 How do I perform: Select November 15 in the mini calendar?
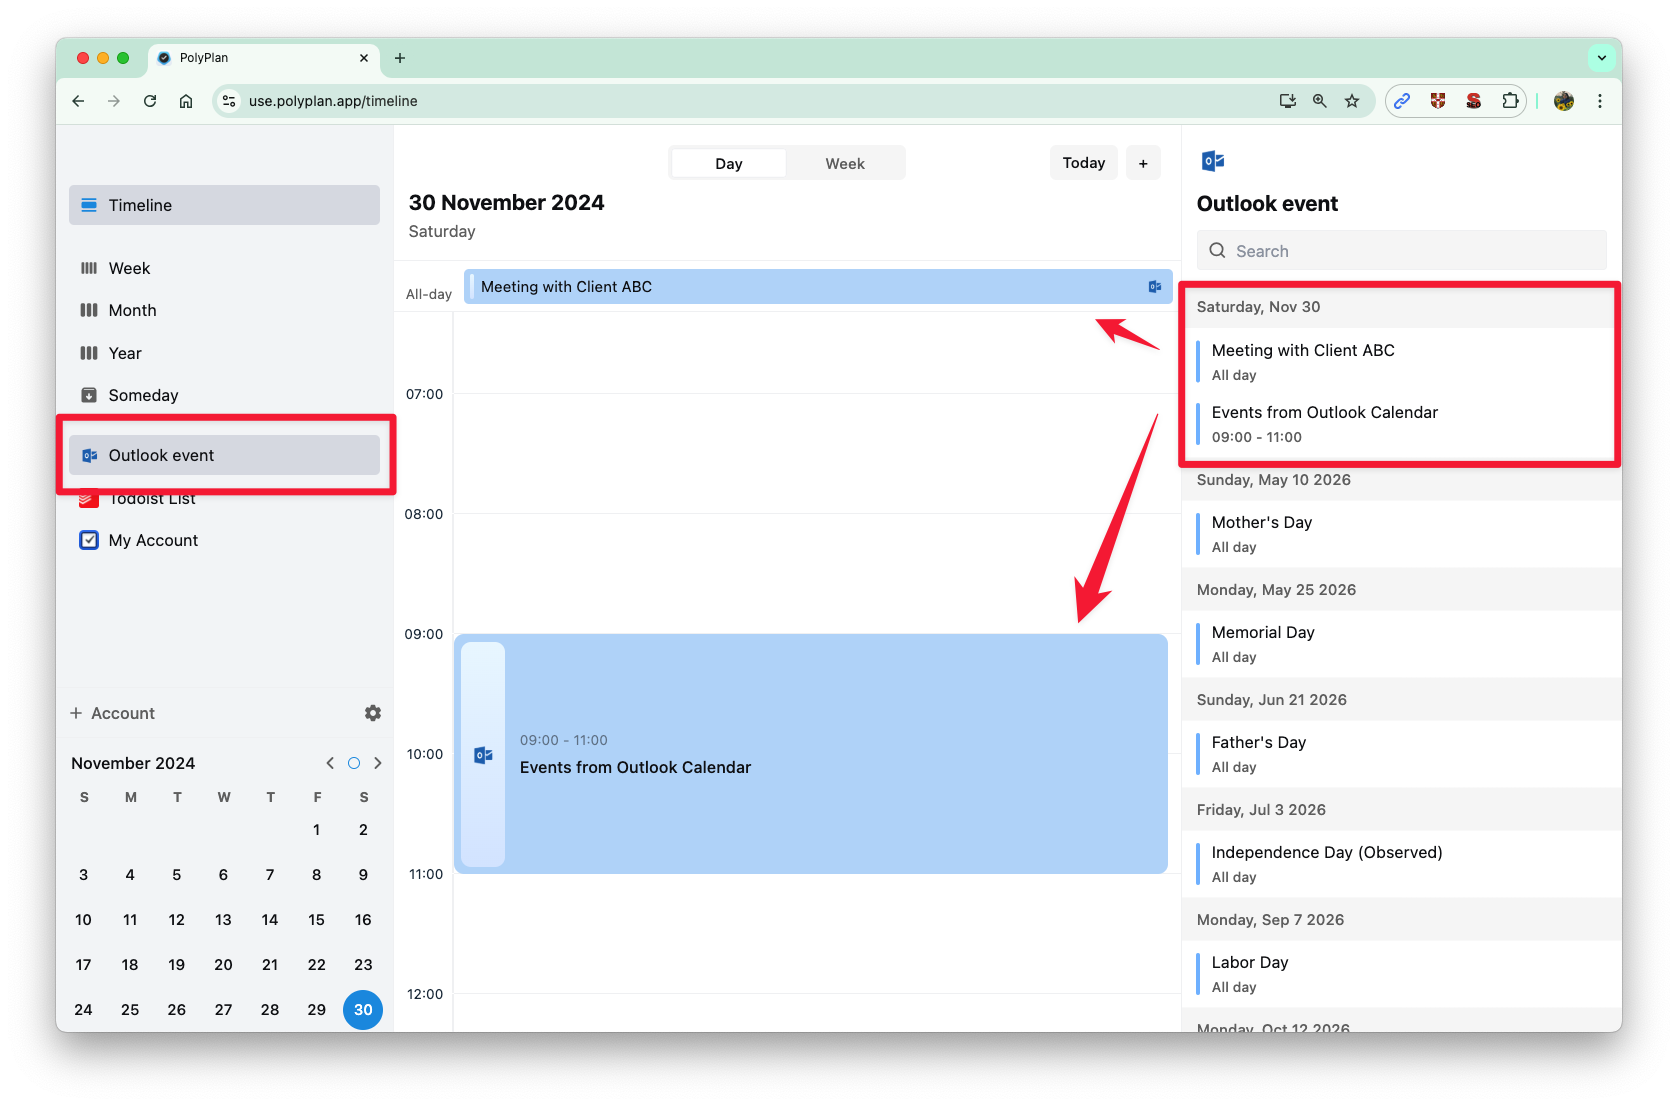tap(316, 920)
